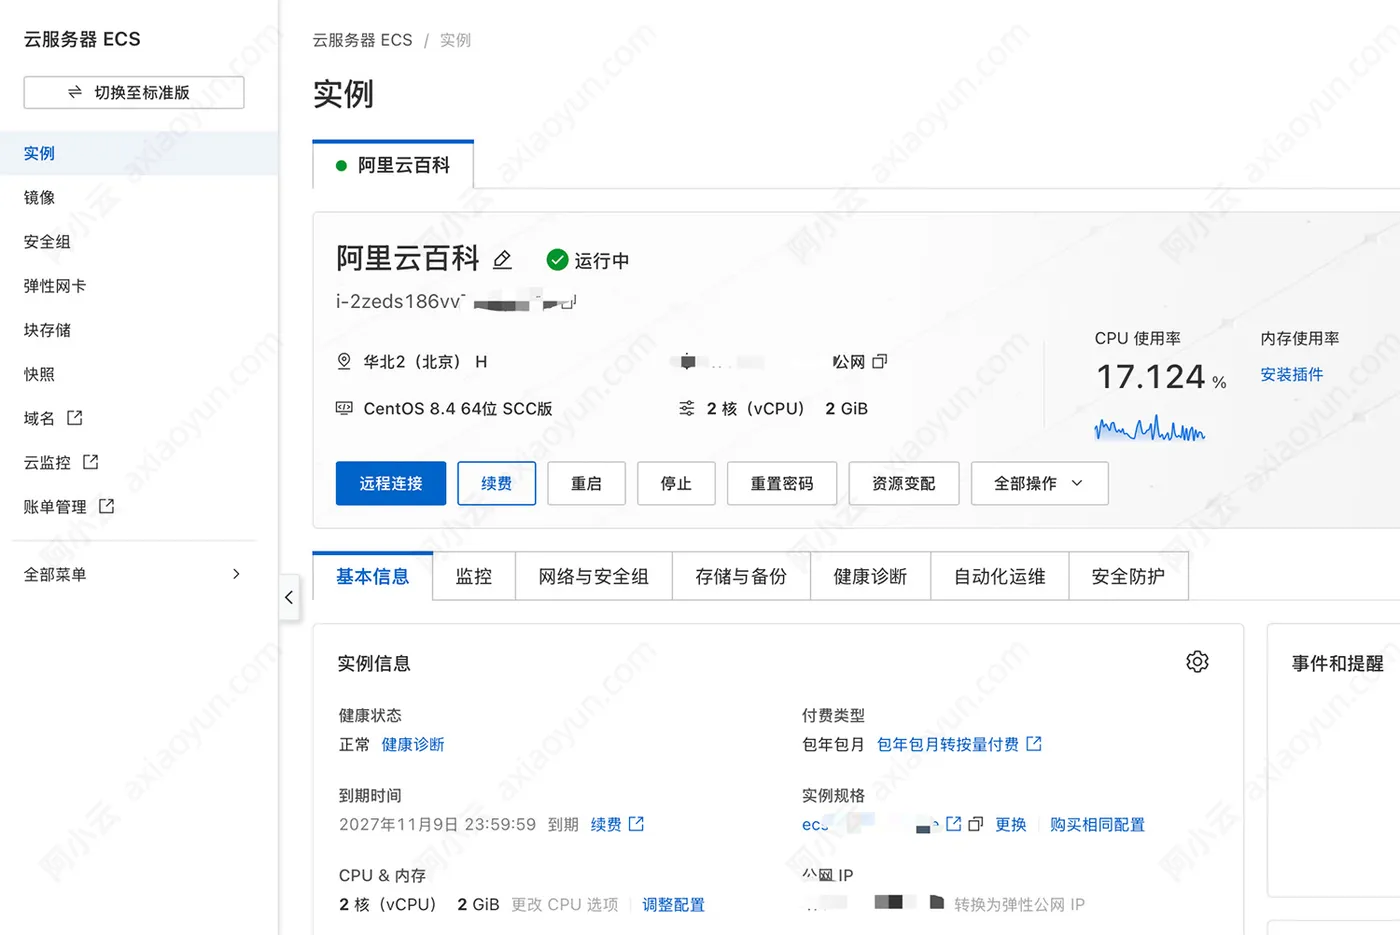1400x935 pixels.
Task: Click the CPU usage sparkline chart
Action: coord(1150,429)
